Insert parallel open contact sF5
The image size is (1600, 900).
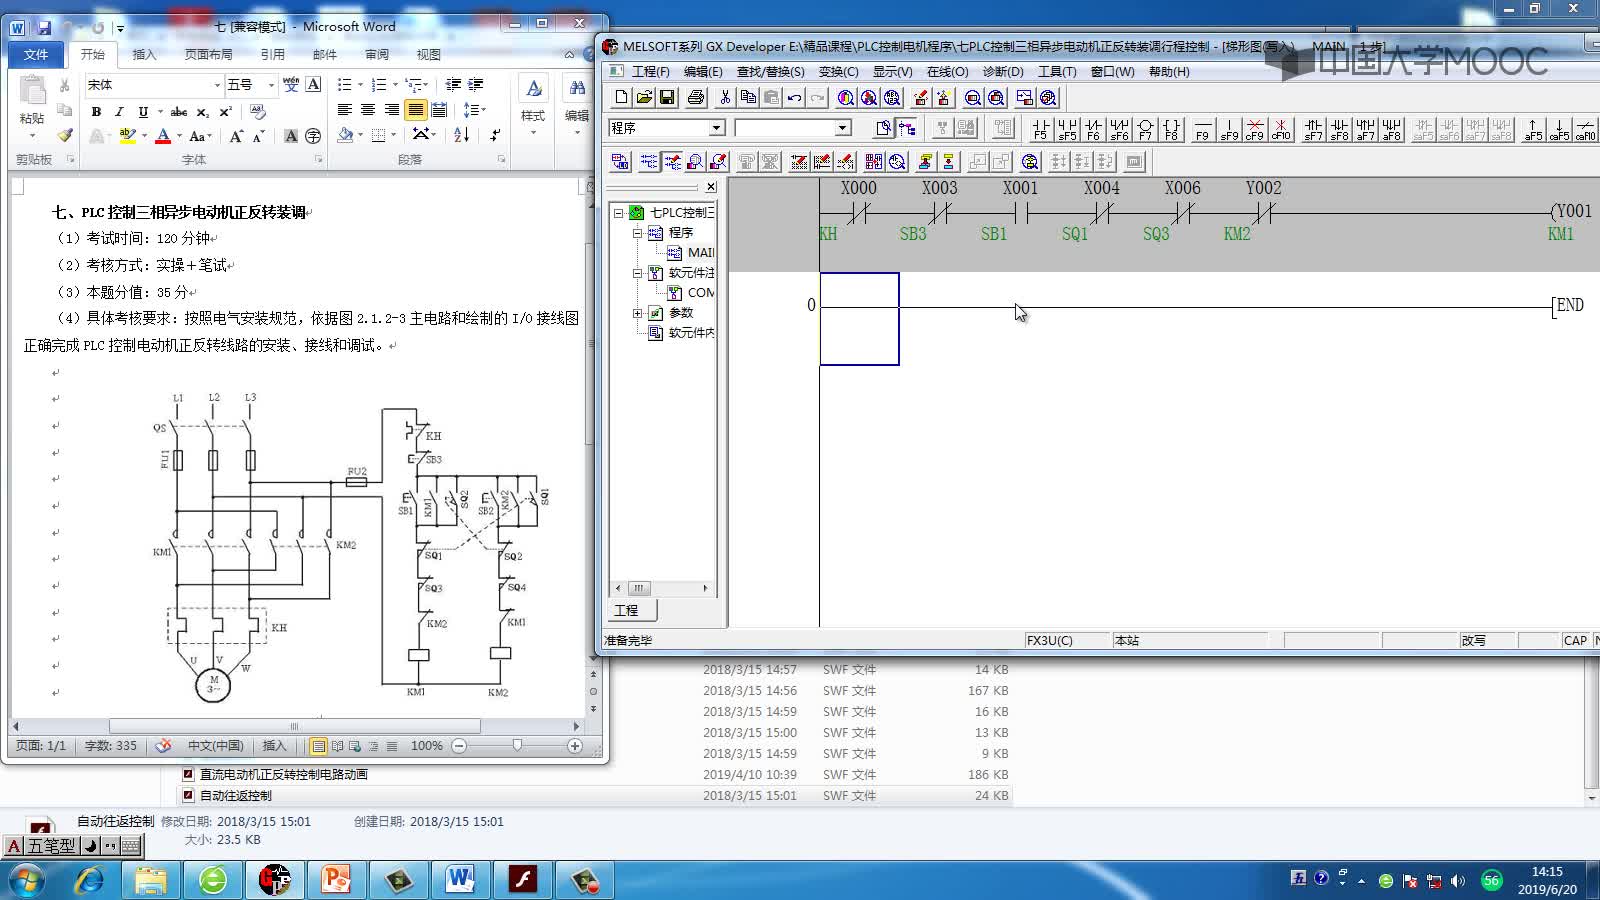coord(1067,129)
